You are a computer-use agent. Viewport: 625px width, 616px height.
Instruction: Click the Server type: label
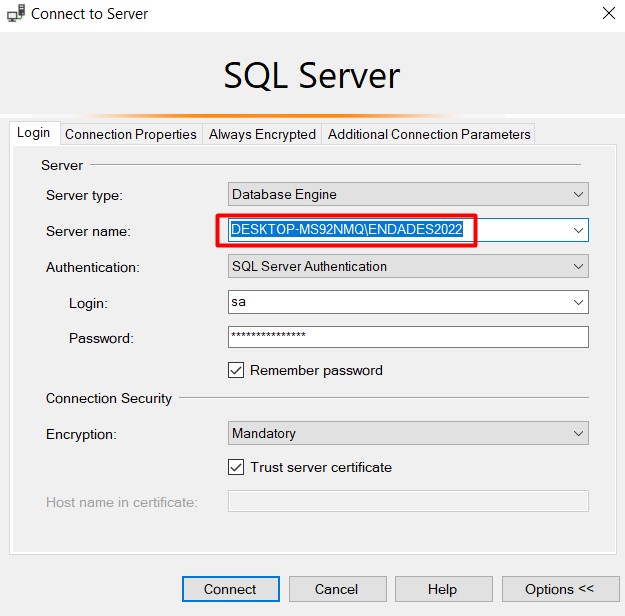[x=84, y=195]
